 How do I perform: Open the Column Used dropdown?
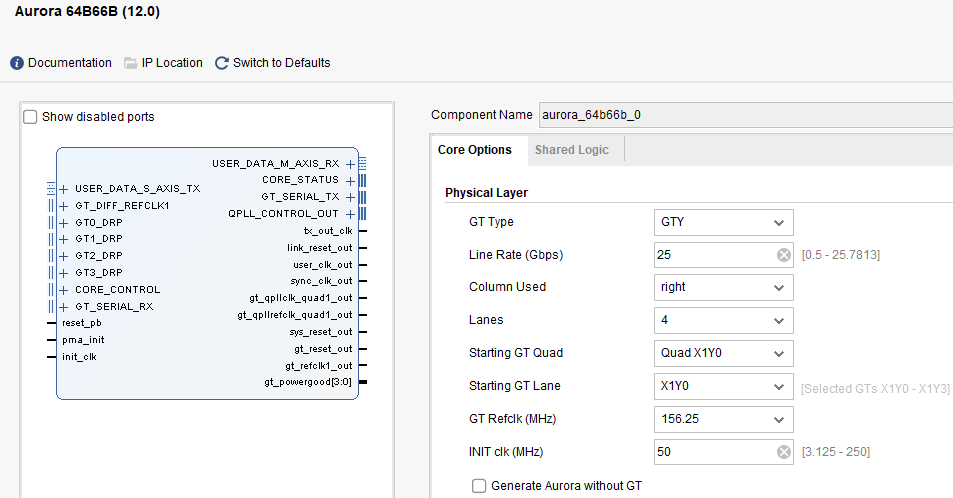click(x=723, y=287)
